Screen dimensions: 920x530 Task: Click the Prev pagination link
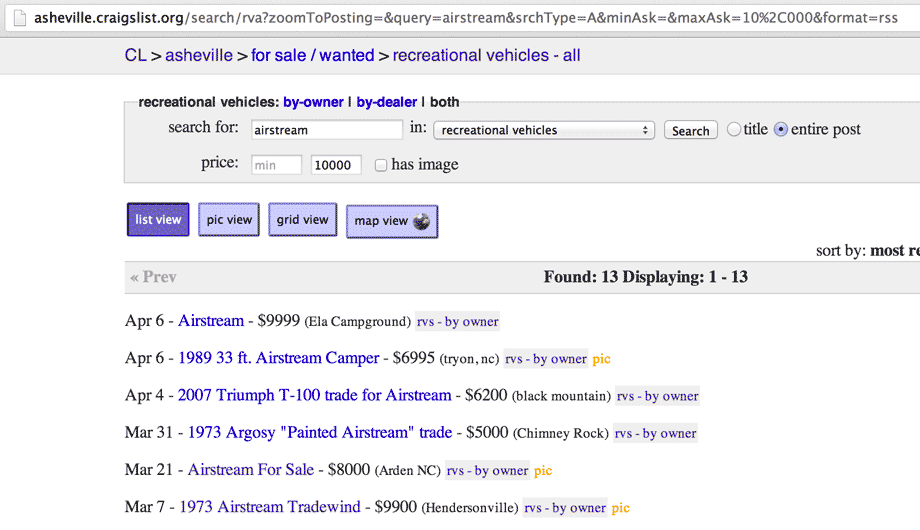click(x=153, y=277)
